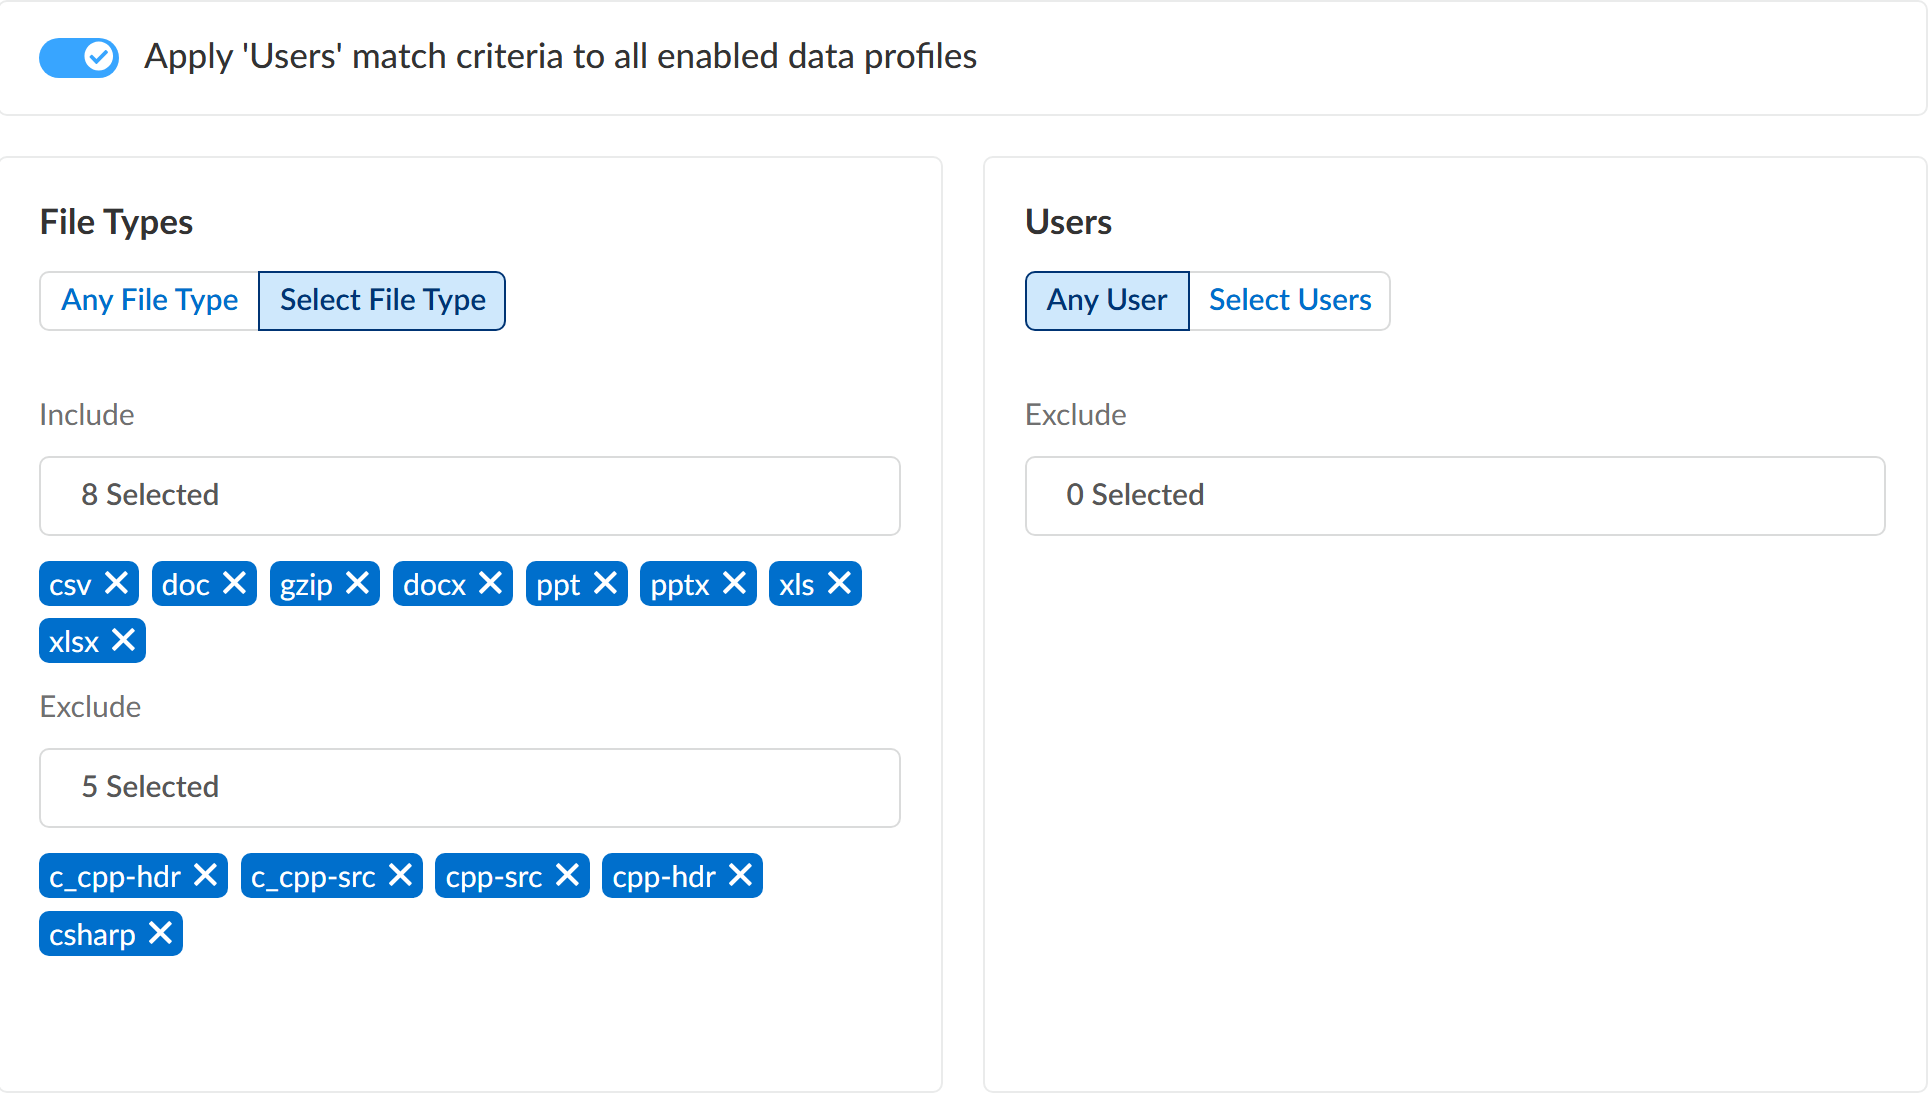Image resolution: width=1928 pixels, height=1093 pixels.
Task: Remove the c_cpp-src exclusion tag
Action: click(400, 875)
